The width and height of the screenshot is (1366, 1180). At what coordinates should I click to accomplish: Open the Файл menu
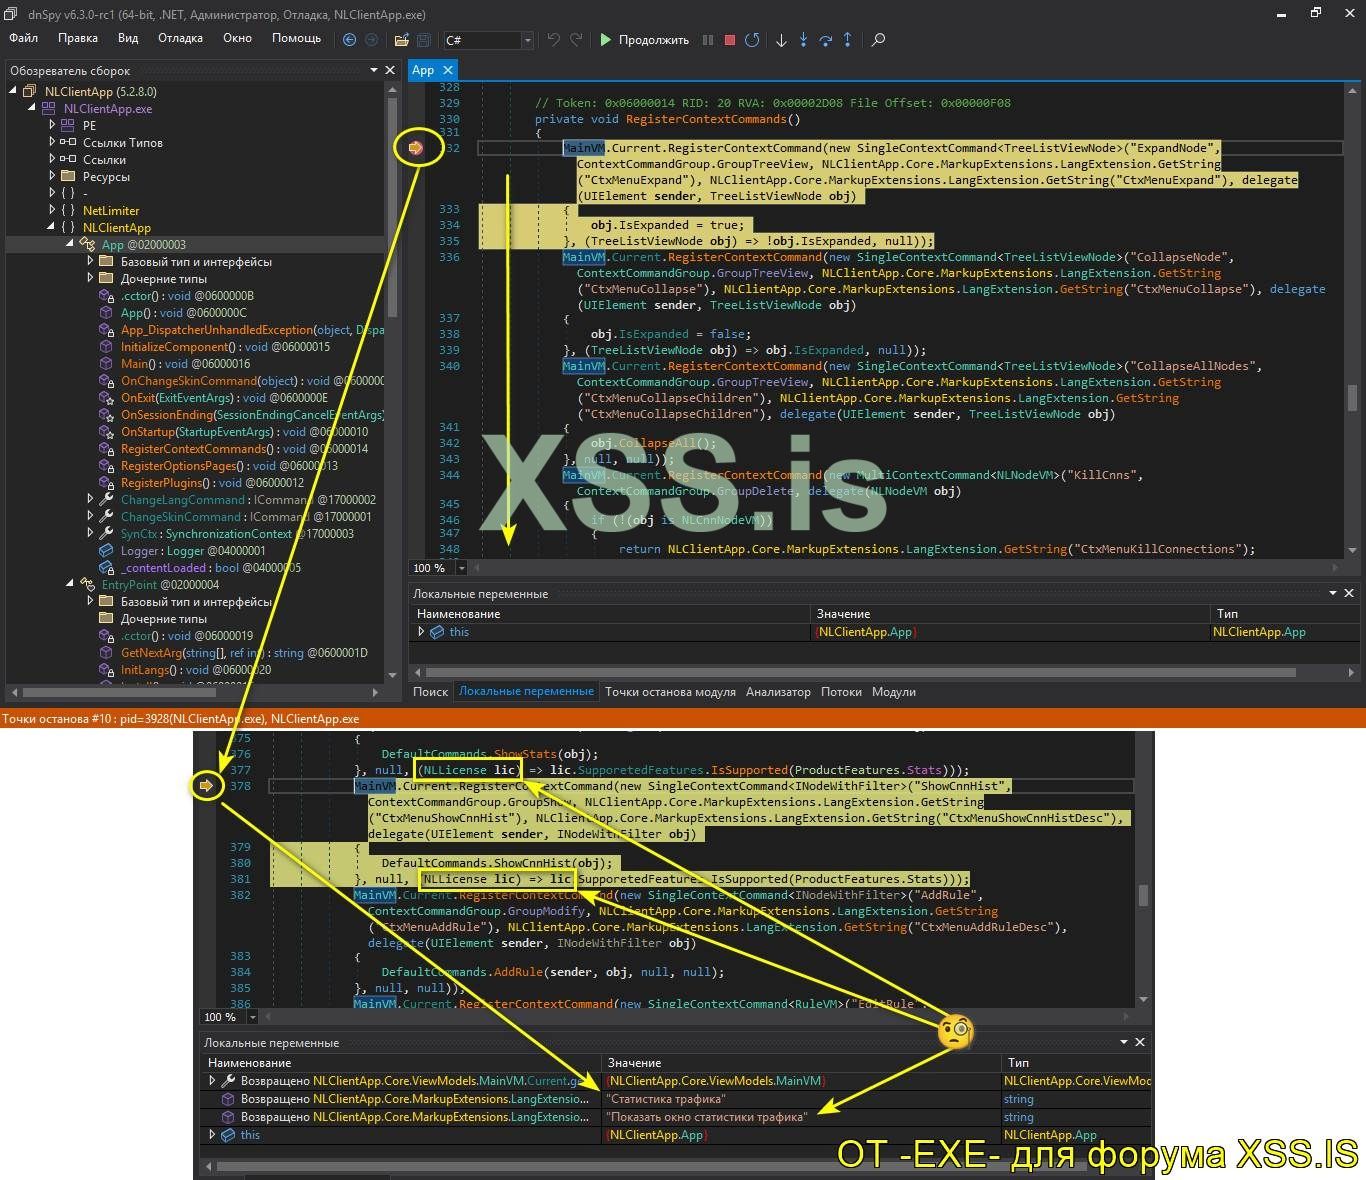[x=23, y=38]
